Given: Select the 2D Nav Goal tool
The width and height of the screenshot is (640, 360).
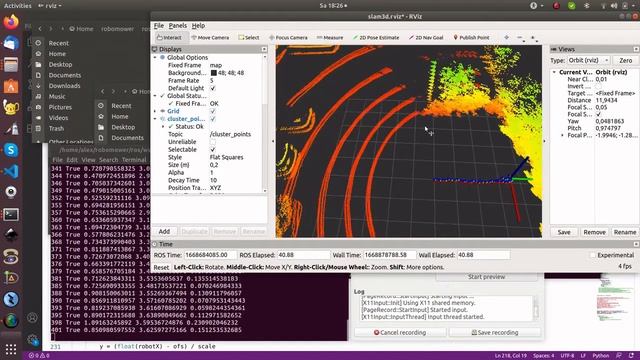Looking at the screenshot, I should click(x=426, y=38).
